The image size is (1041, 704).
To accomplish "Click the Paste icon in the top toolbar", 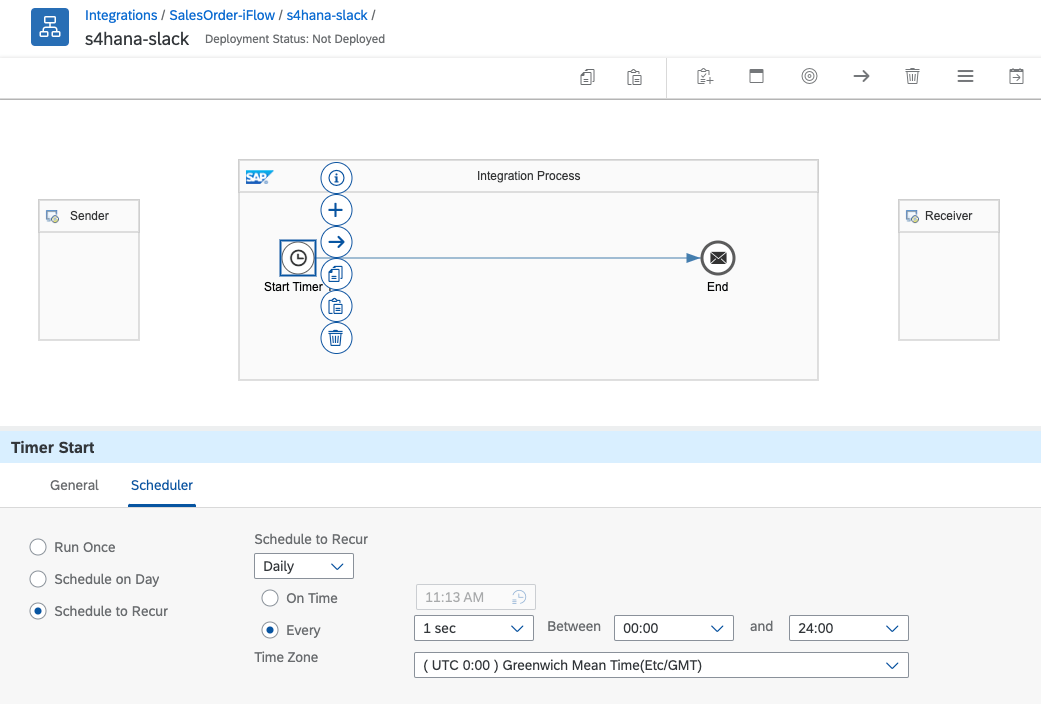I will (x=634, y=77).
